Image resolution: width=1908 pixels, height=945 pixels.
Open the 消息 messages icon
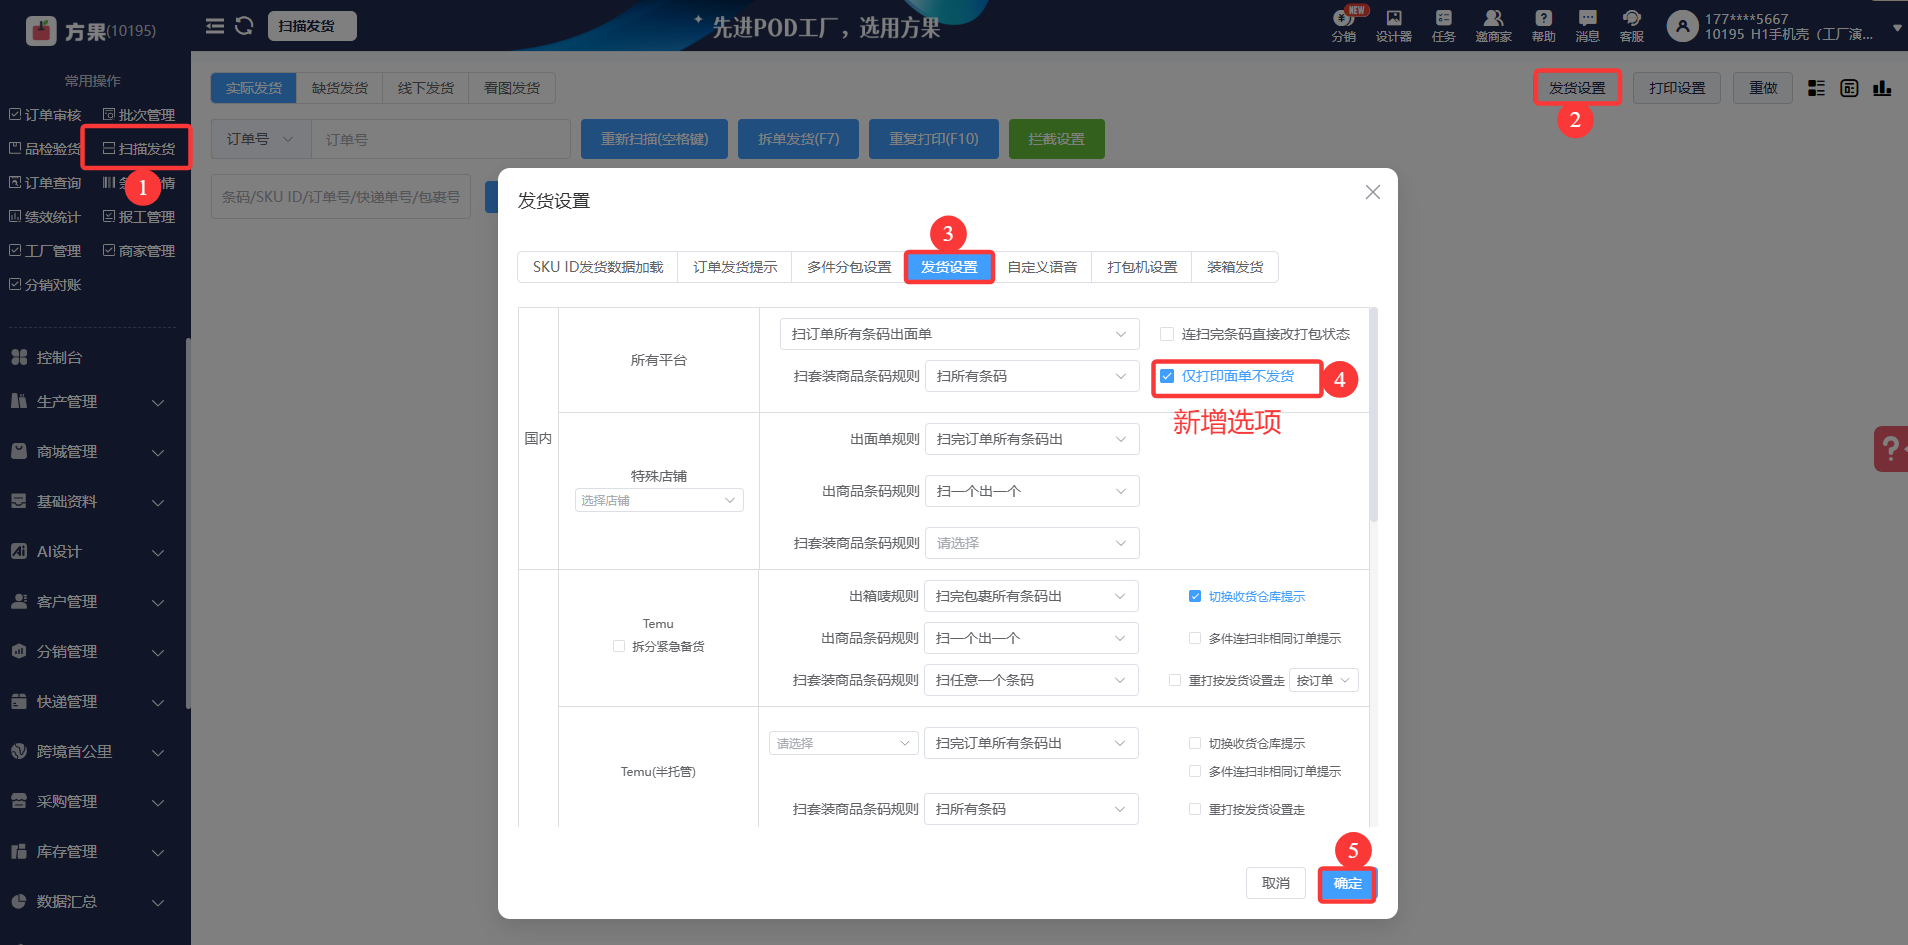coord(1587,25)
